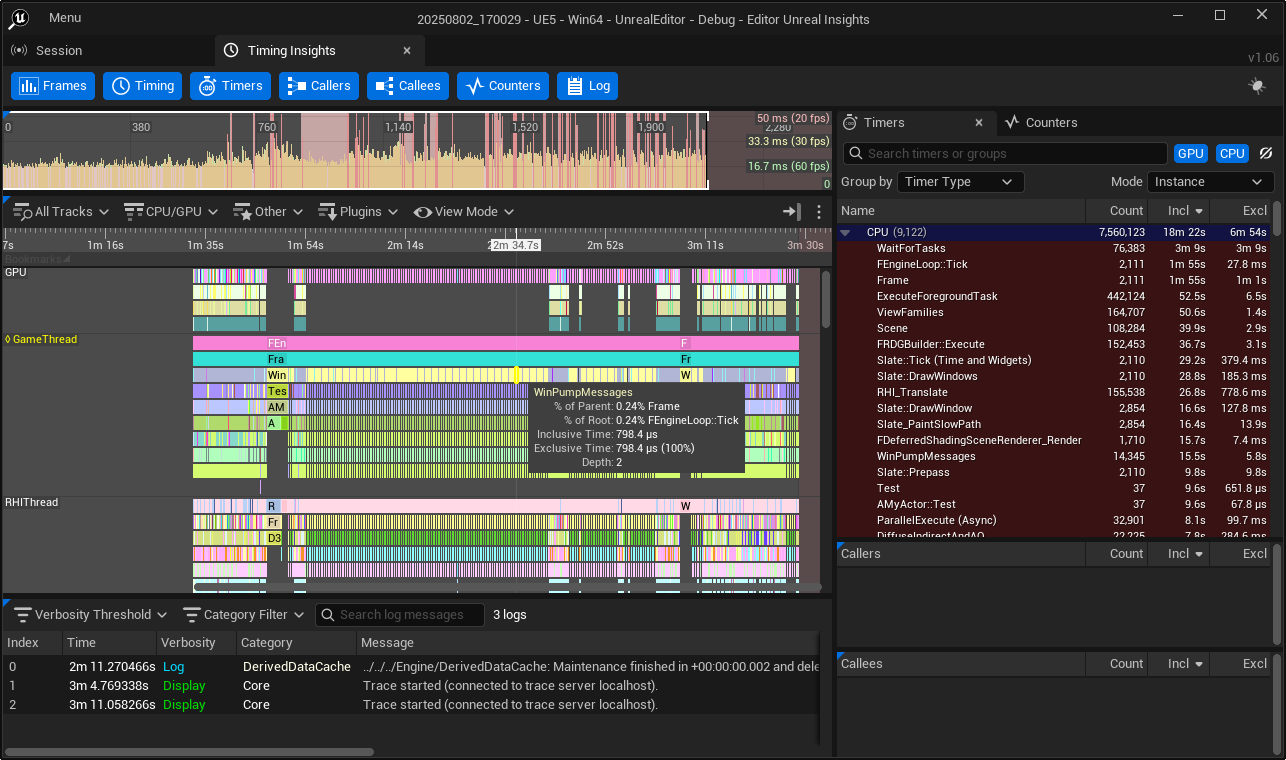This screenshot has height=760, width=1286.
Task: Click the highlighted yellow WinPumpMessages event
Action: point(516,375)
